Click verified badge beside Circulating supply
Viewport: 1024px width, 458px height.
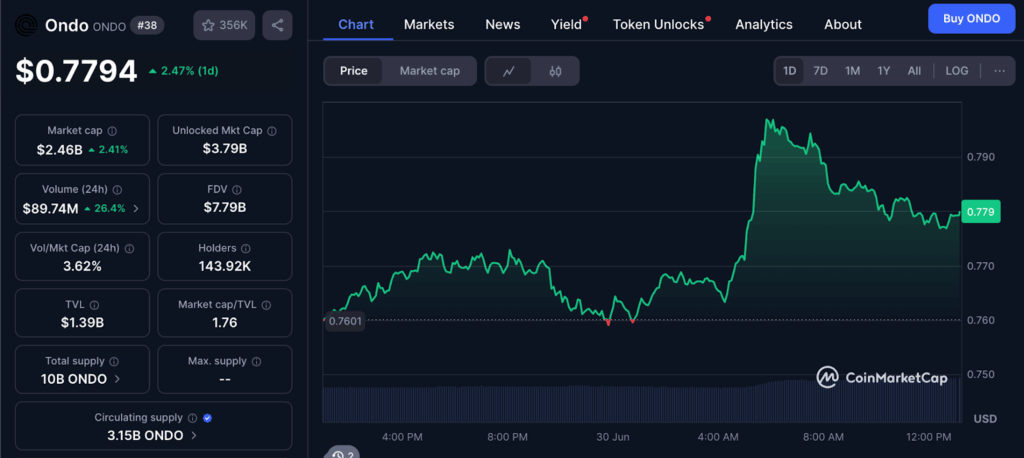point(207,418)
